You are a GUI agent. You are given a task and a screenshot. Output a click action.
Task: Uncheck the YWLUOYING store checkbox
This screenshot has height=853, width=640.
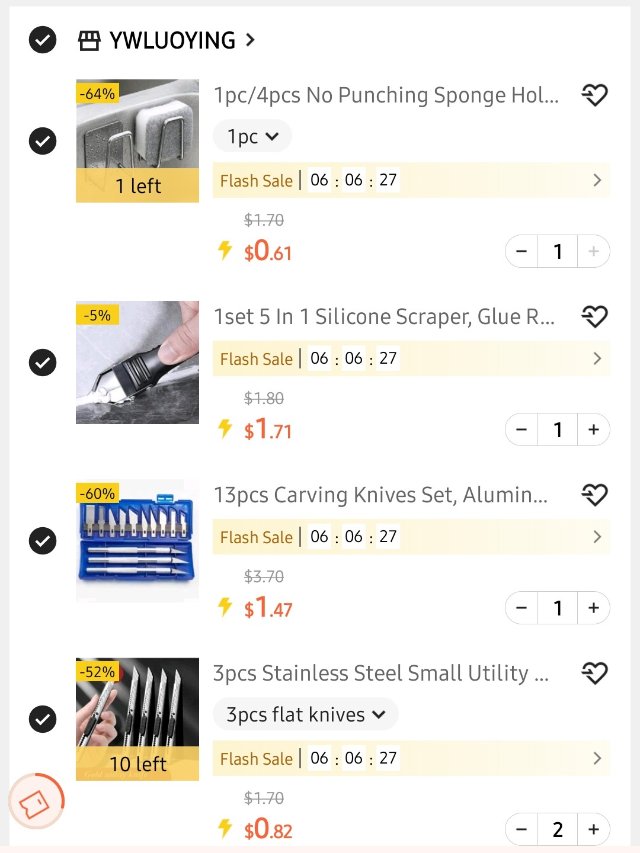coord(42,41)
